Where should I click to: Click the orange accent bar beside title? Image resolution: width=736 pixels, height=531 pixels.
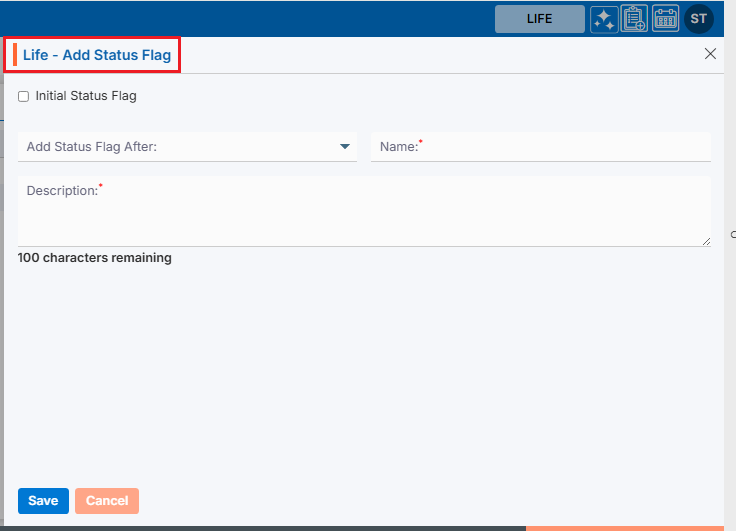(x=15, y=55)
